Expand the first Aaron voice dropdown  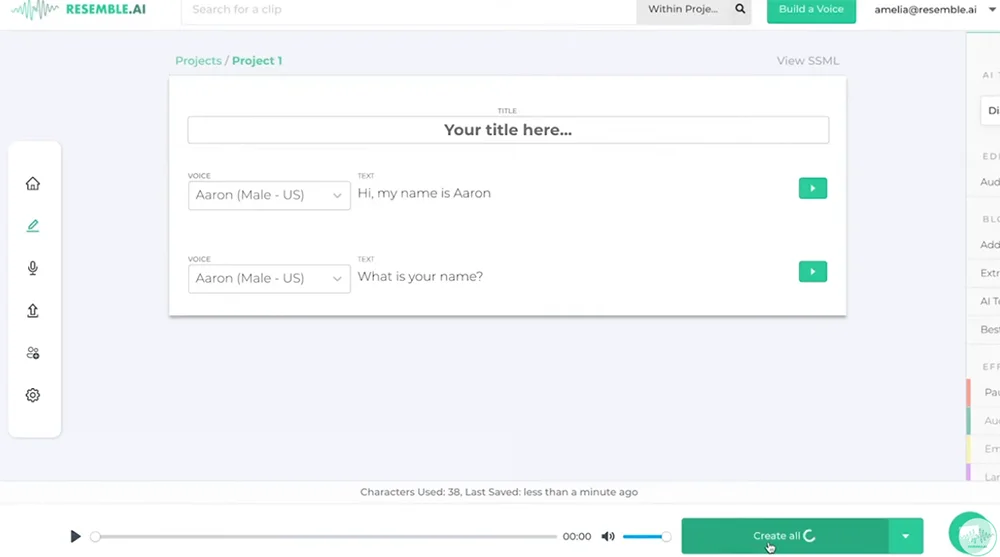click(269, 195)
